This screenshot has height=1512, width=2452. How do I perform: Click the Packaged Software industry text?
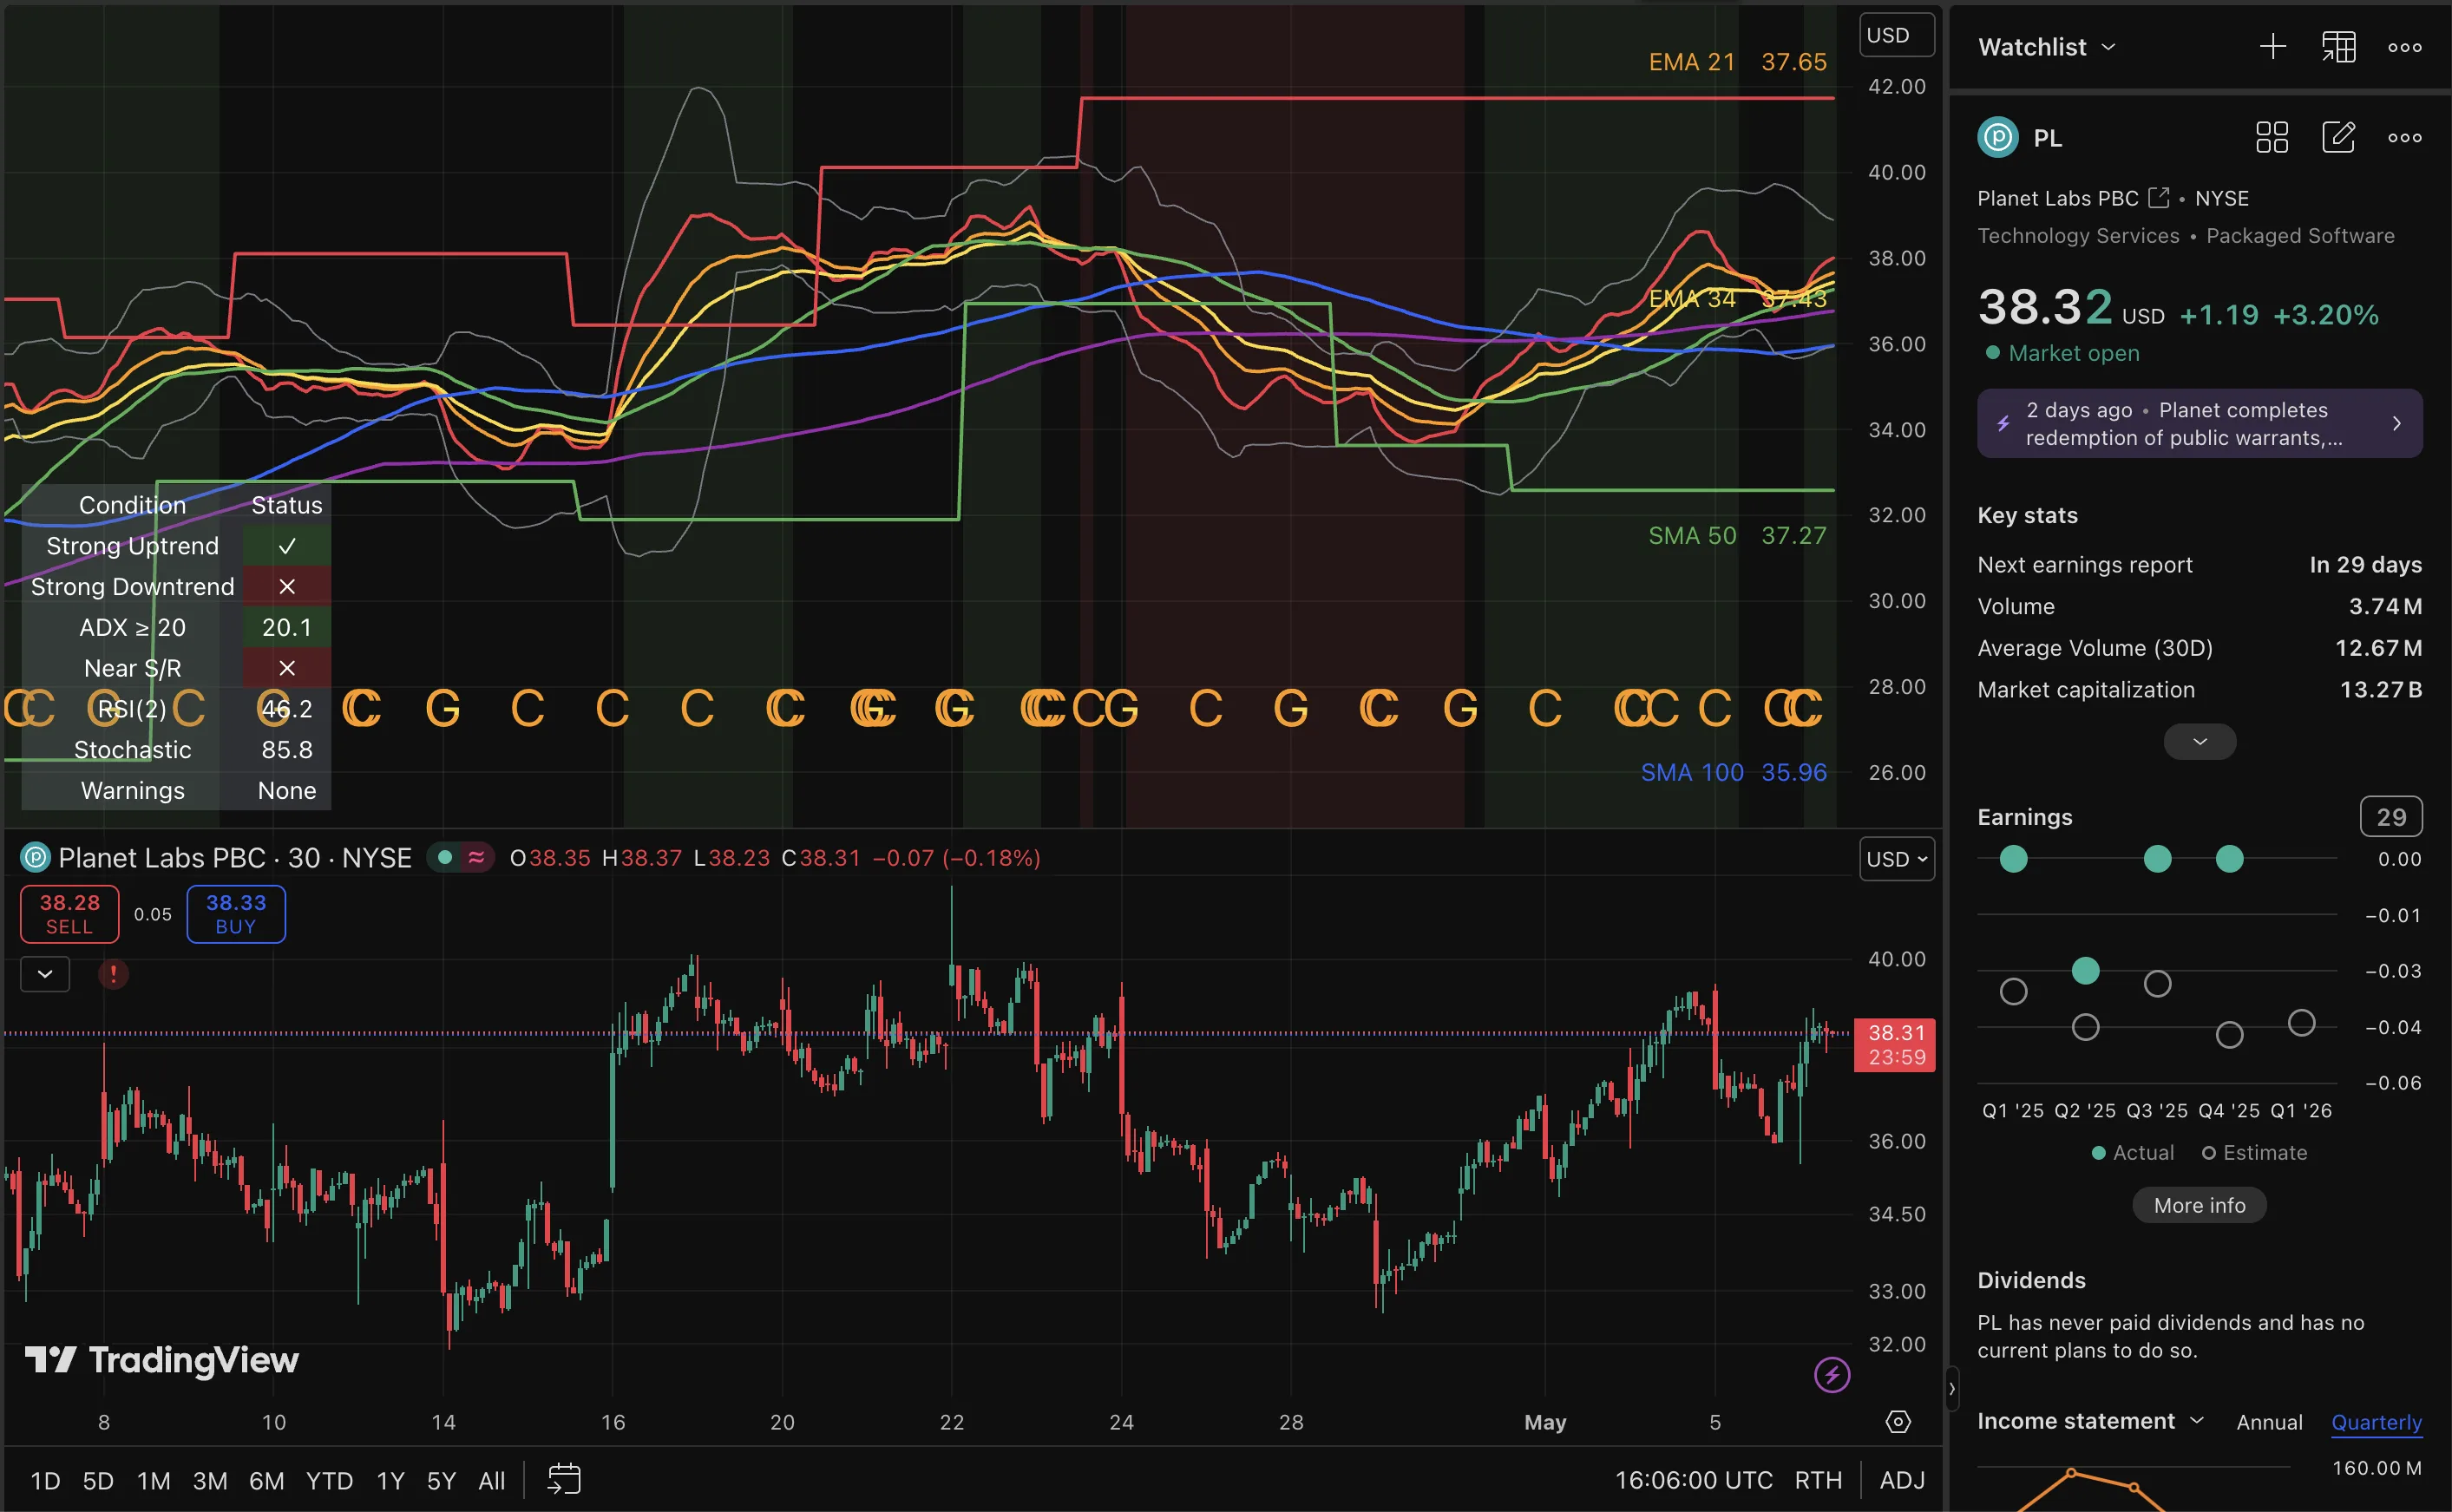pos(2299,235)
